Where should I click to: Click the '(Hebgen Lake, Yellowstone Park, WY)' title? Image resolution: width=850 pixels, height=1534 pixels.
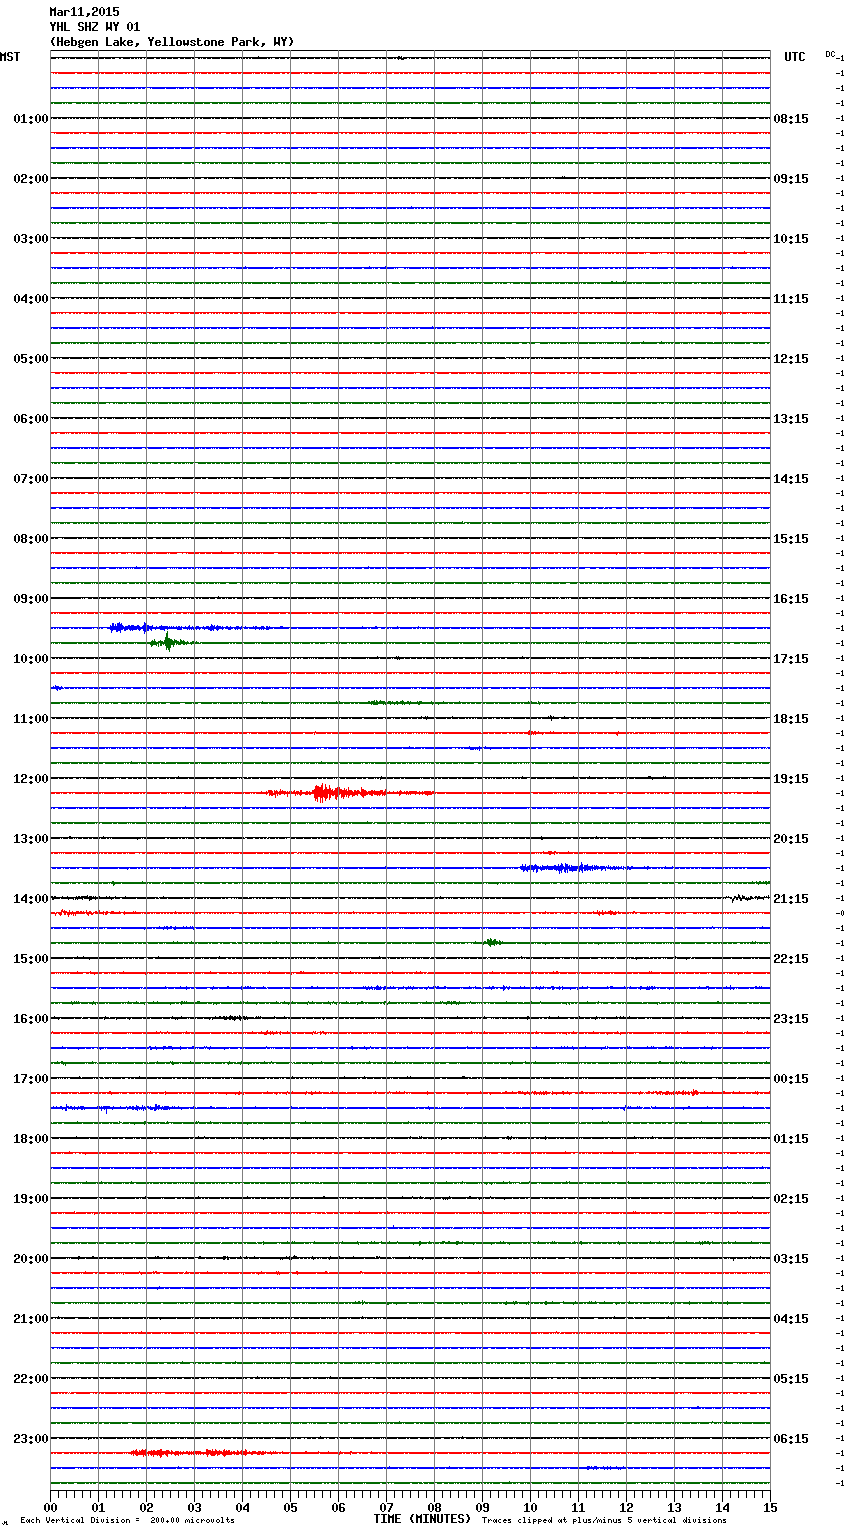coord(172,42)
